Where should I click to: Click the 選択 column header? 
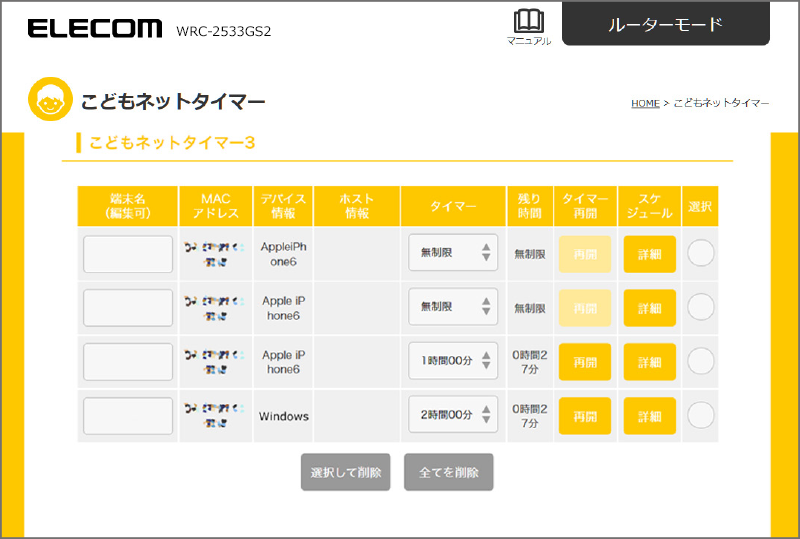click(x=700, y=206)
